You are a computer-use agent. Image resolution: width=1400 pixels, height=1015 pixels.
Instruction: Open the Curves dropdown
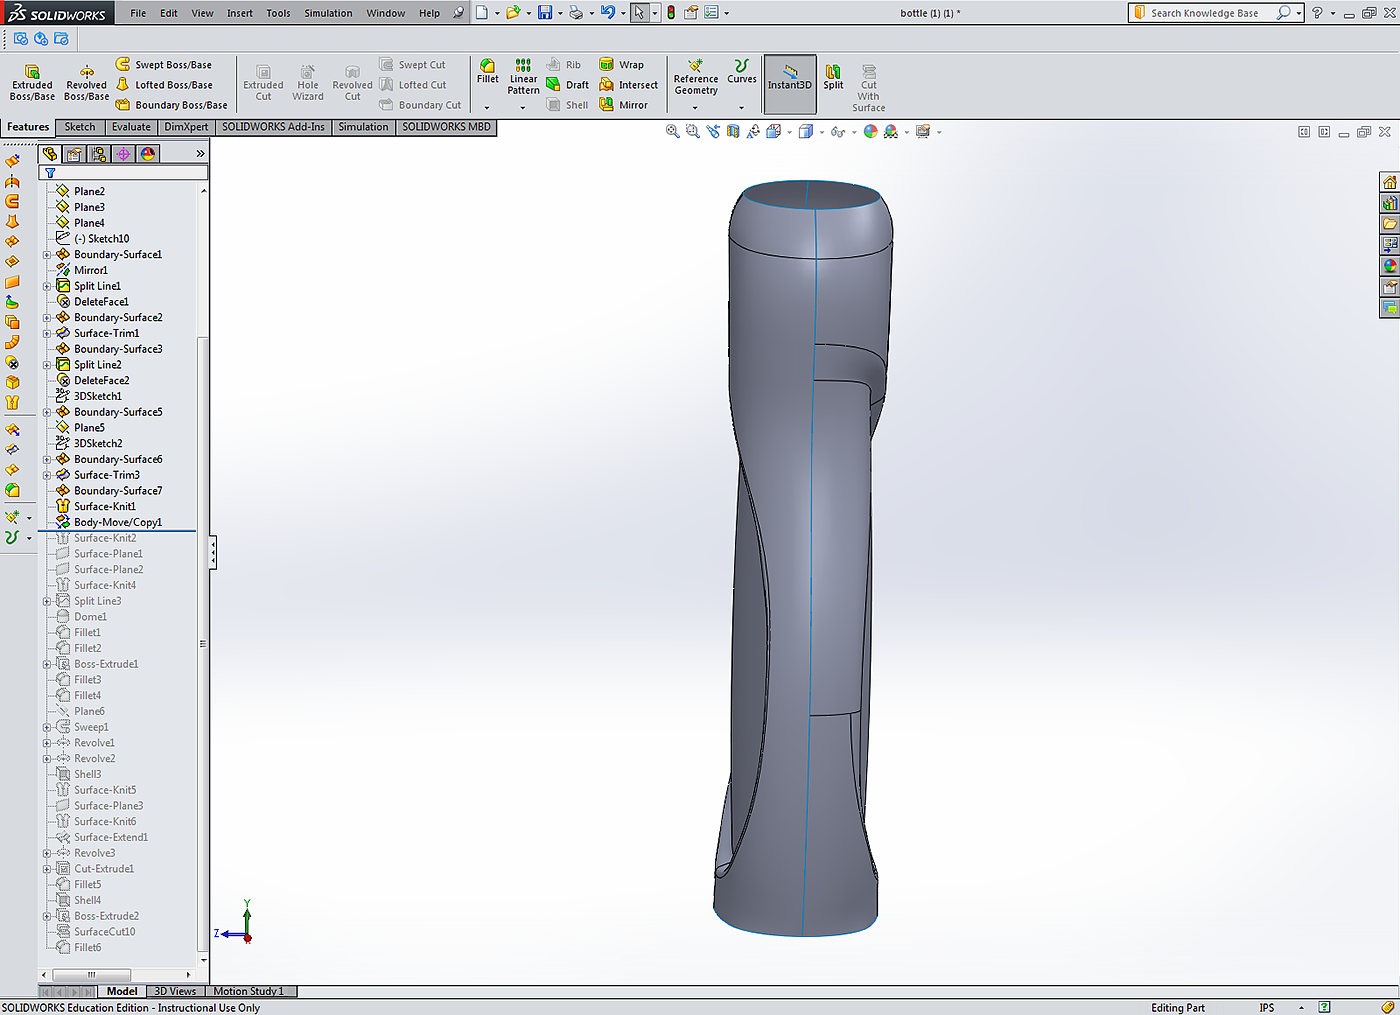741,107
